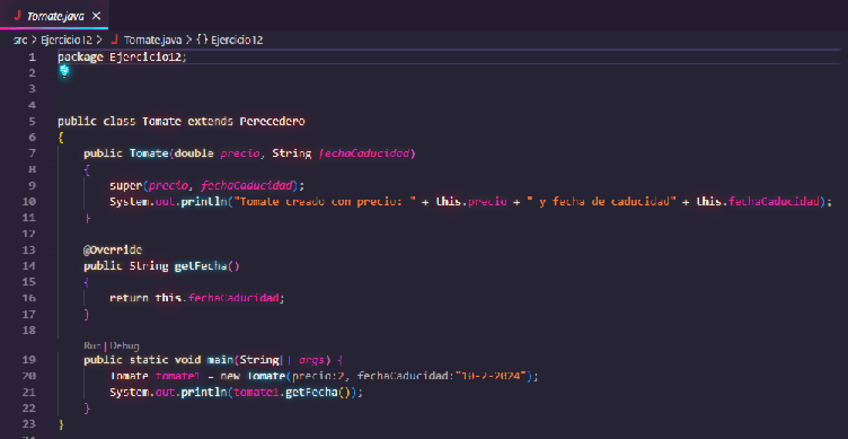Click the Java icon in the breadcrumb bar
848x439 pixels.
114,40
